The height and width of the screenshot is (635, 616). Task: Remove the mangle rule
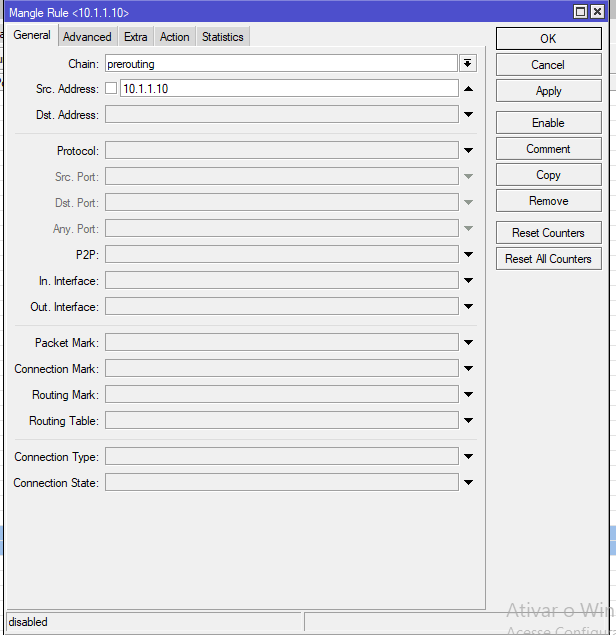[548, 201]
